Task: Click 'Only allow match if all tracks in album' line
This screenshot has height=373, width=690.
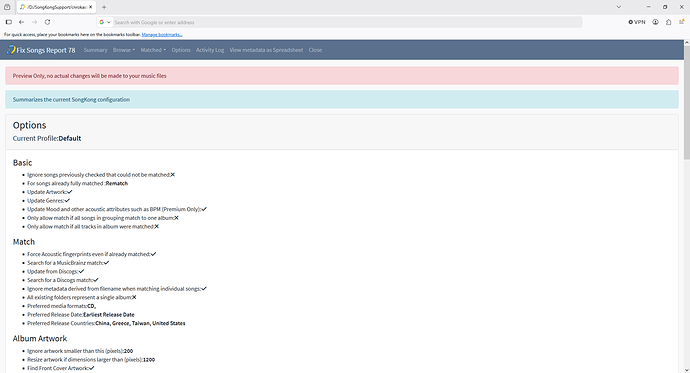Action: click(93, 227)
